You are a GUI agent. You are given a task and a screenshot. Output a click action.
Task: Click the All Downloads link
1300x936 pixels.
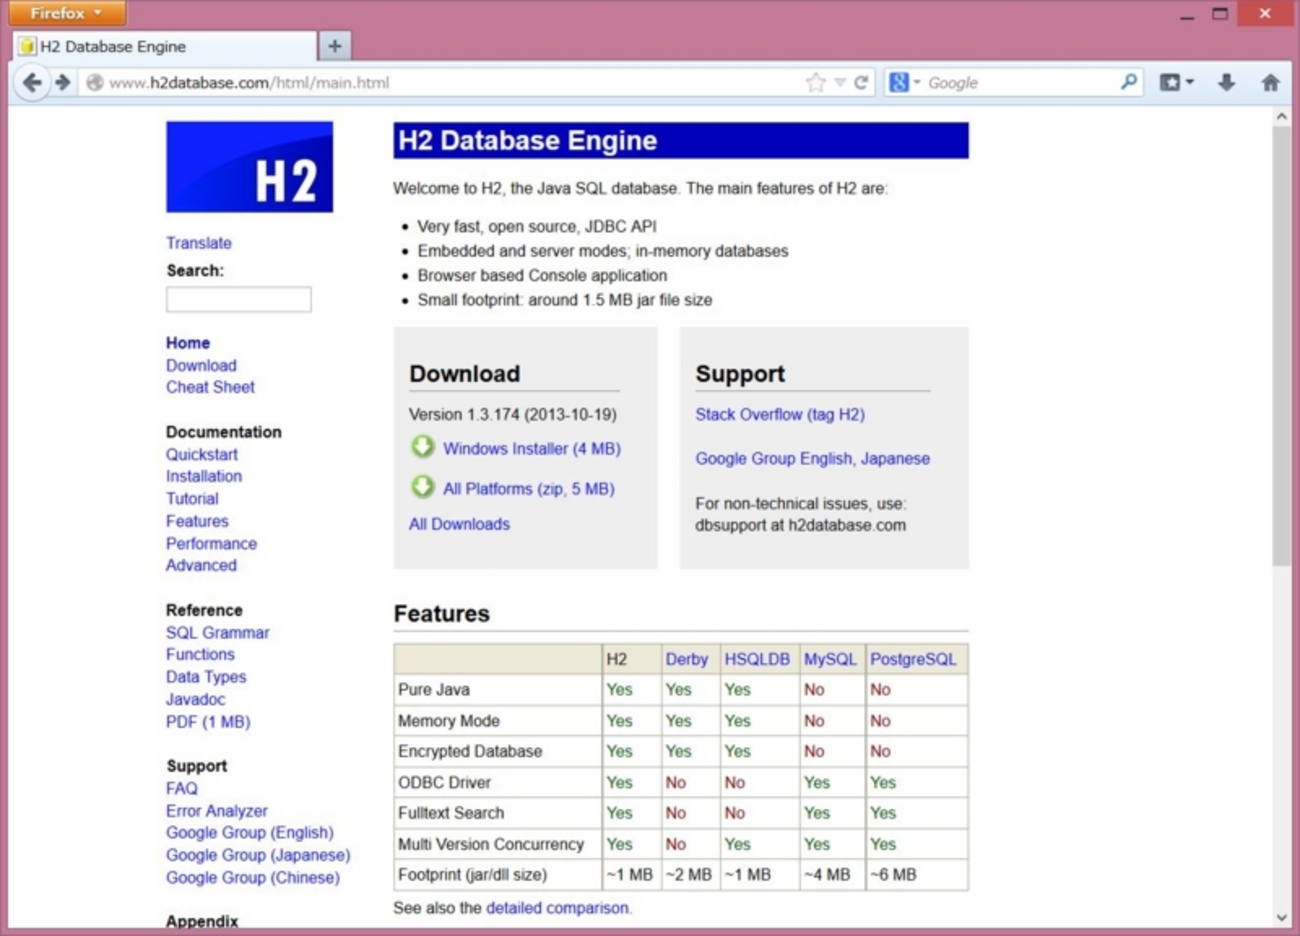point(459,524)
